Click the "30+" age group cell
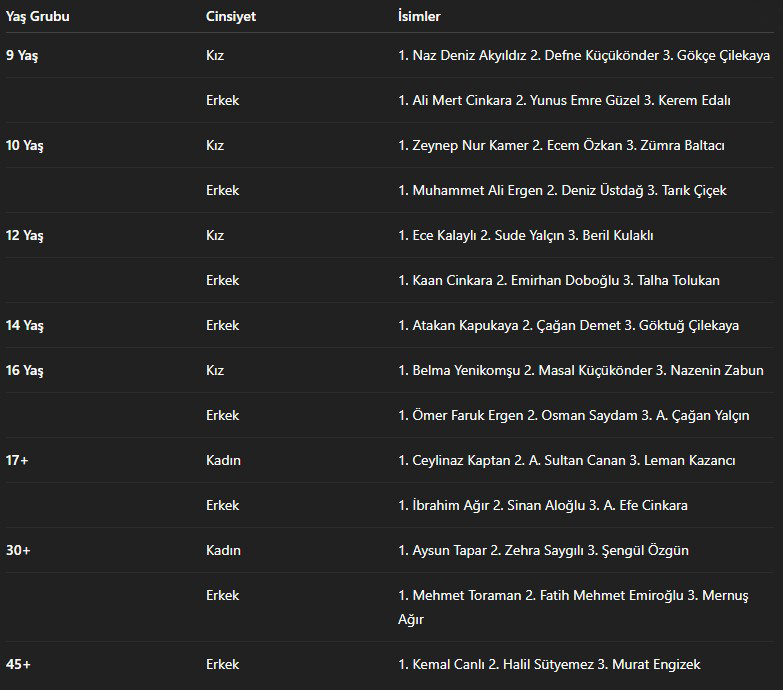This screenshot has width=783, height=690. tap(18, 551)
